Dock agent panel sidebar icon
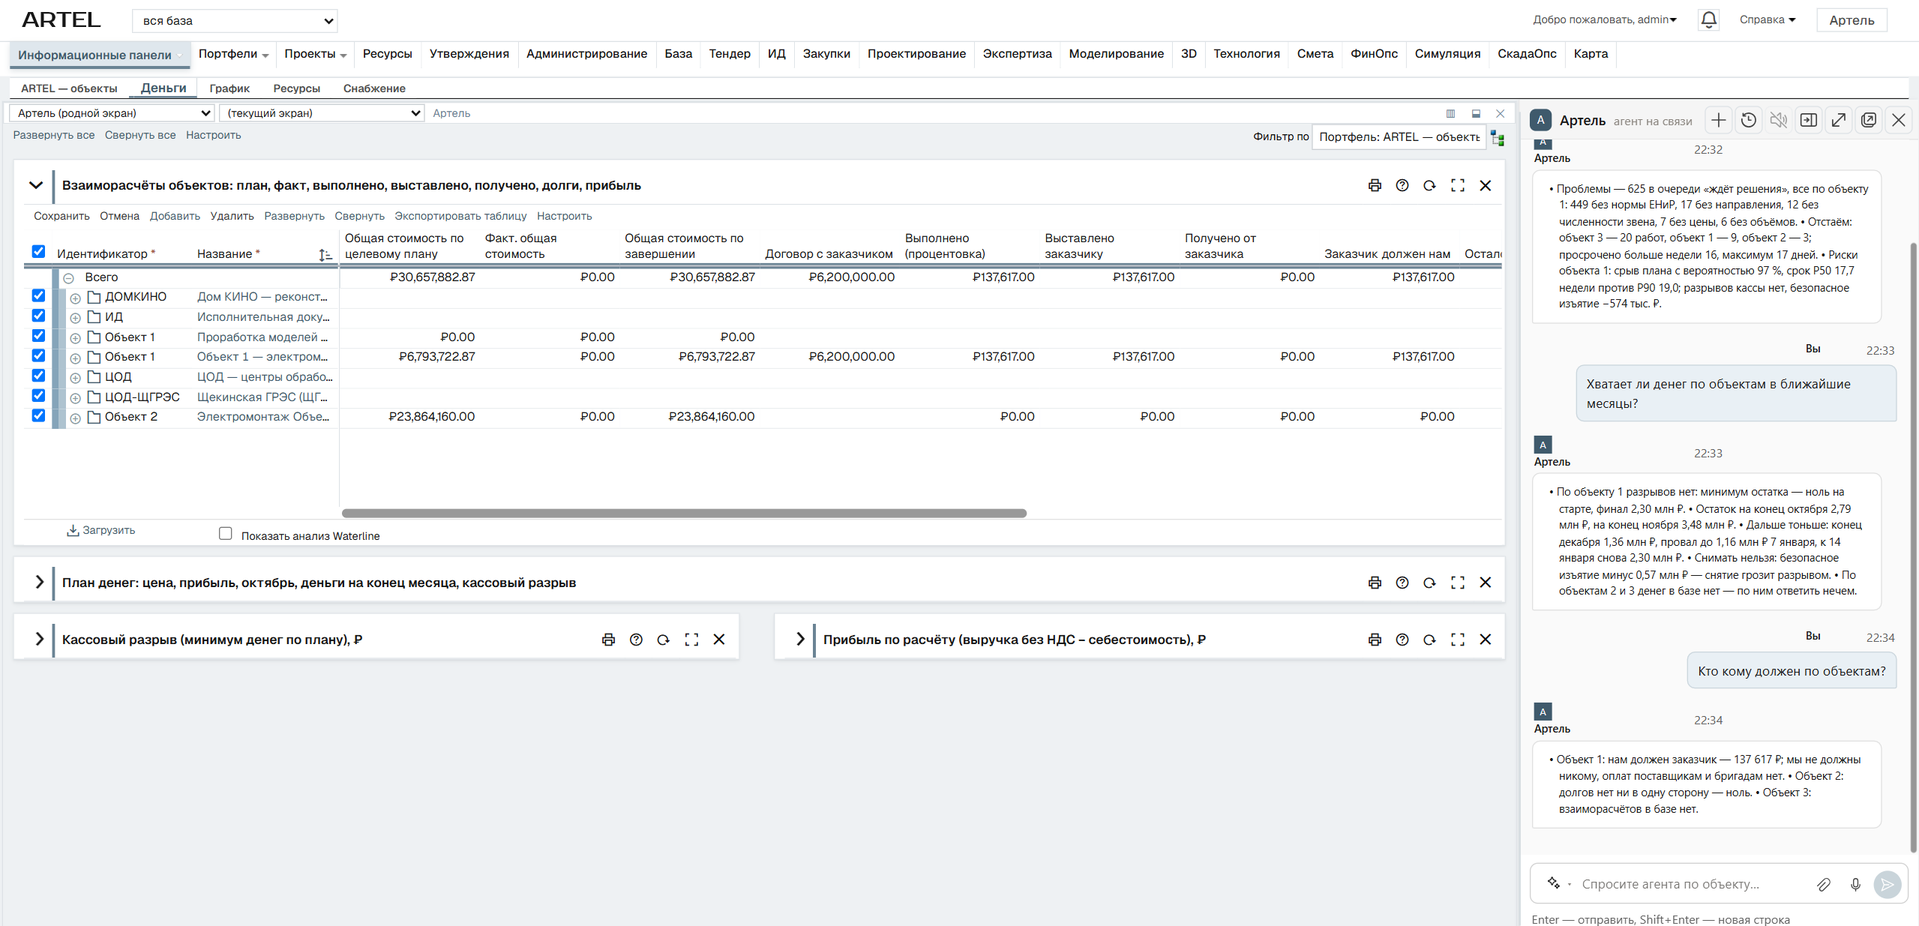 click(x=1808, y=120)
